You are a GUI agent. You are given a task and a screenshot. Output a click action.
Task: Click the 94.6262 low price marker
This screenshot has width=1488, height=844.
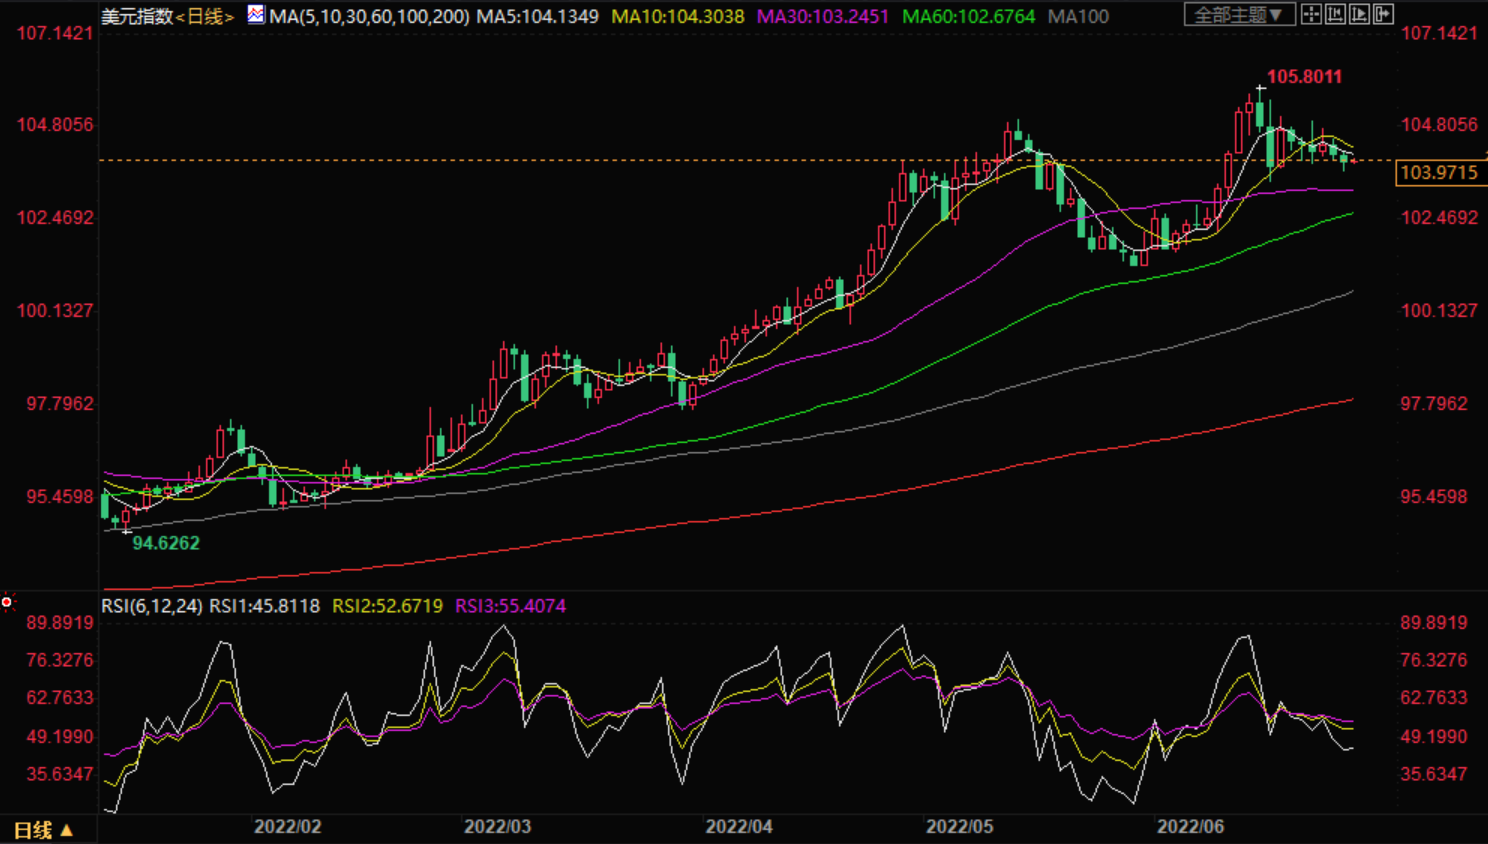(x=166, y=543)
